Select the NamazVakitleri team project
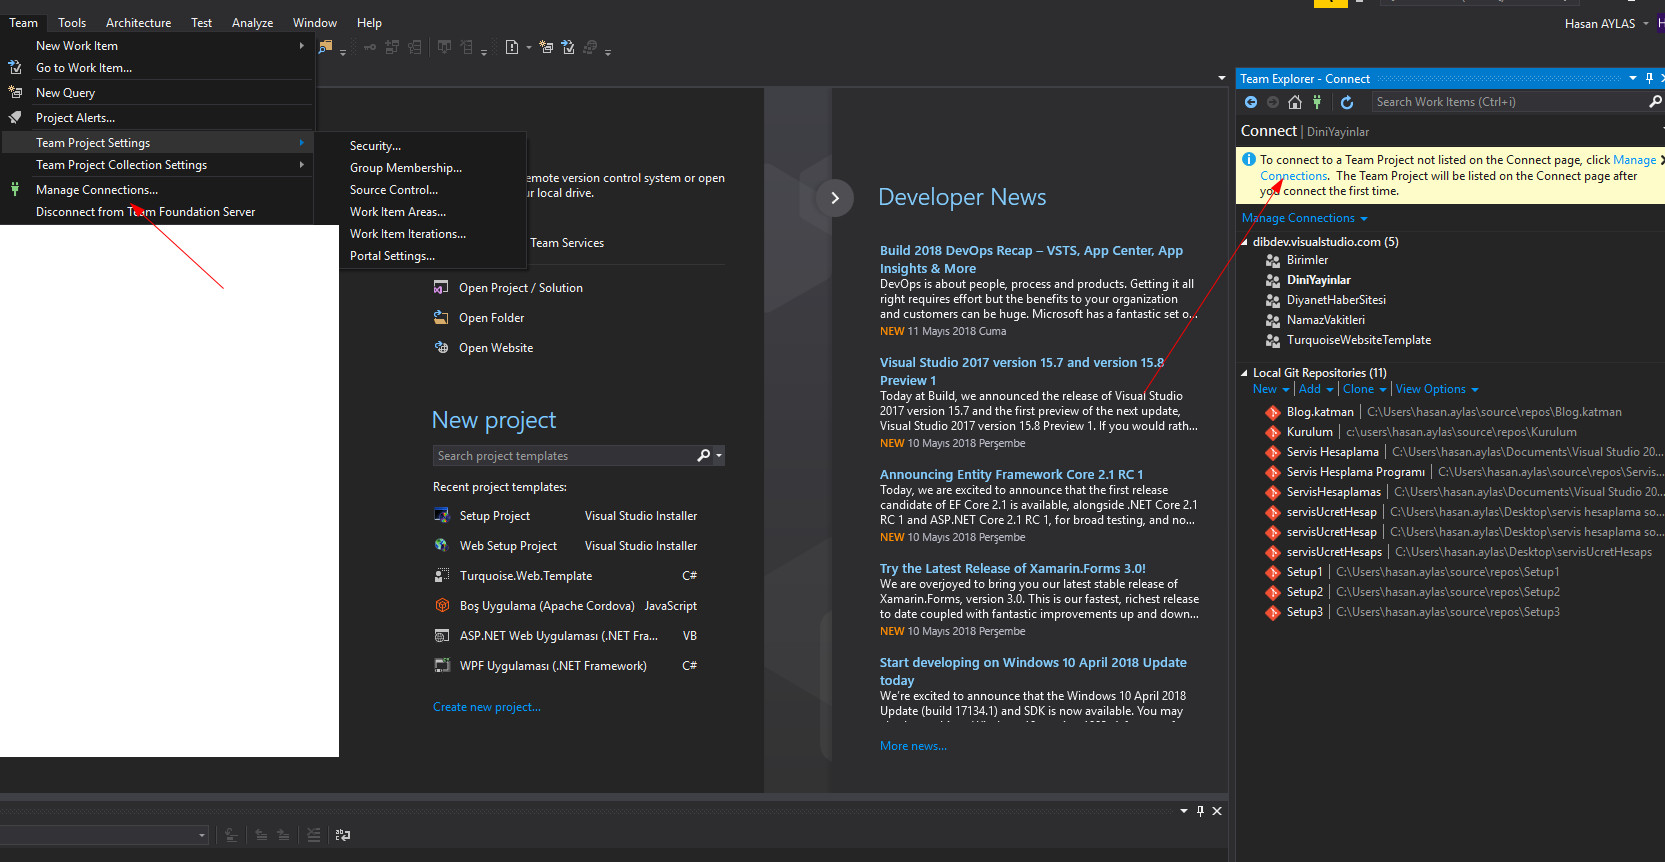Image resolution: width=1665 pixels, height=862 pixels. [x=1325, y=320]
